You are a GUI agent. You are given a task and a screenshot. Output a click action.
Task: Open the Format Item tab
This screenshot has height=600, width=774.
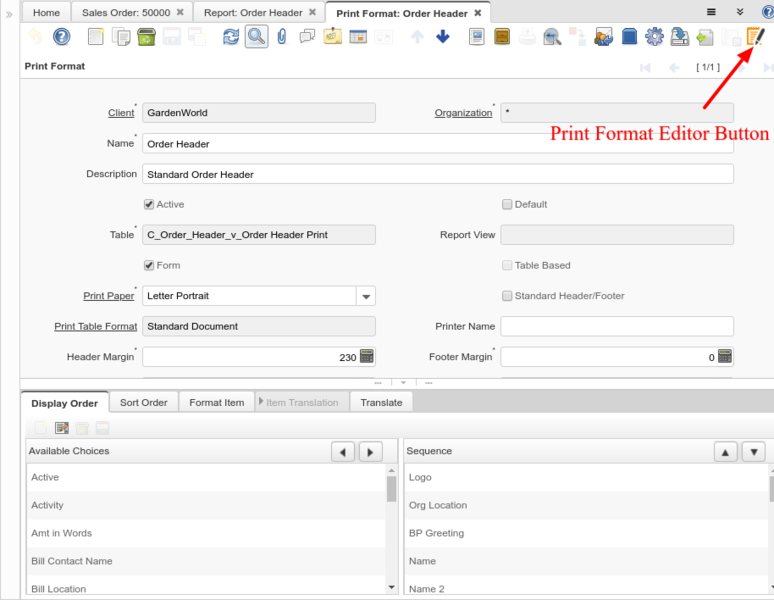(216, 402)
